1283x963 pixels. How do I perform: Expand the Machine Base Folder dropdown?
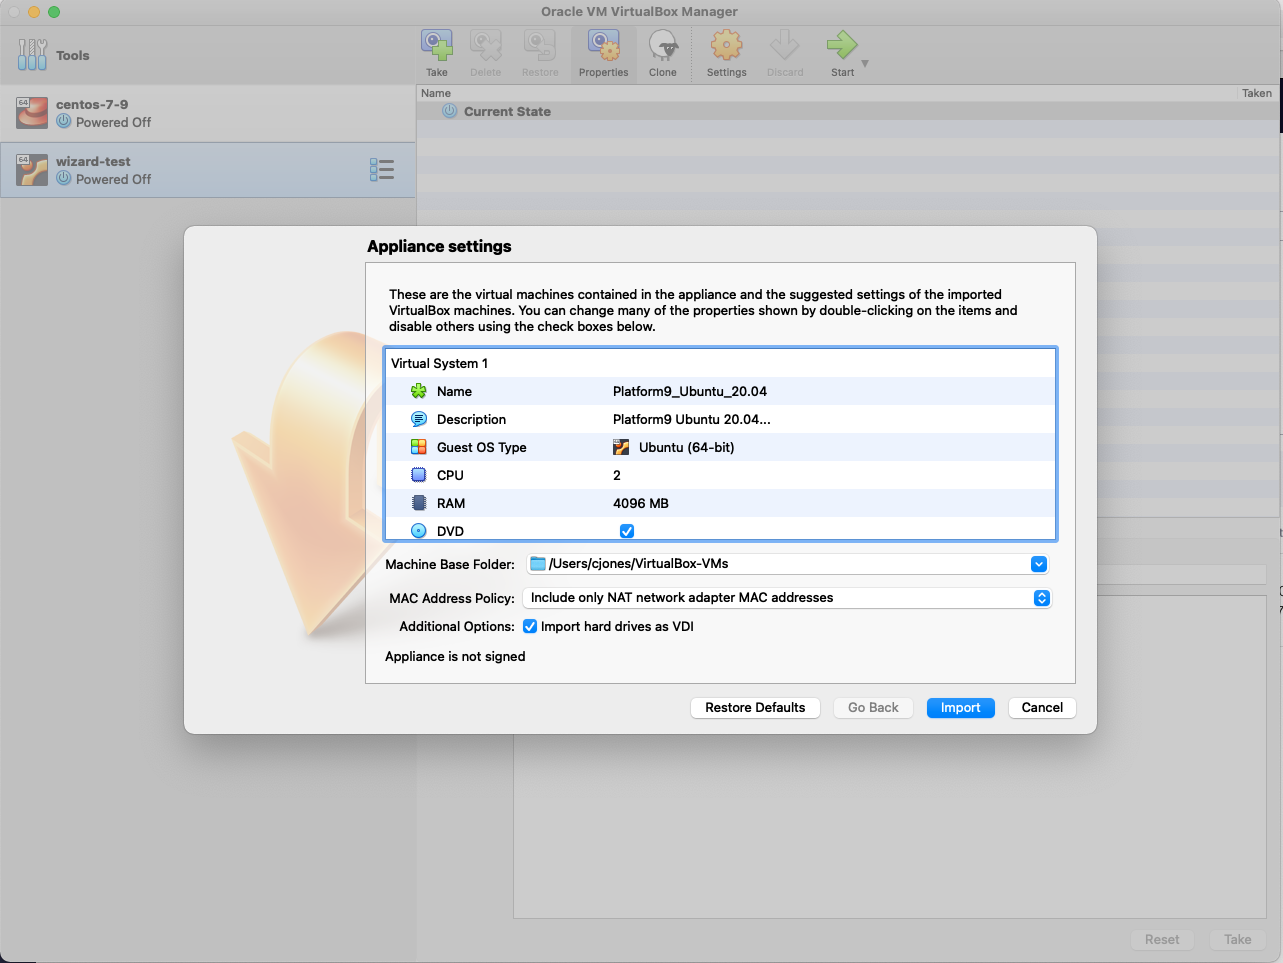click(x=1039, y=564)
